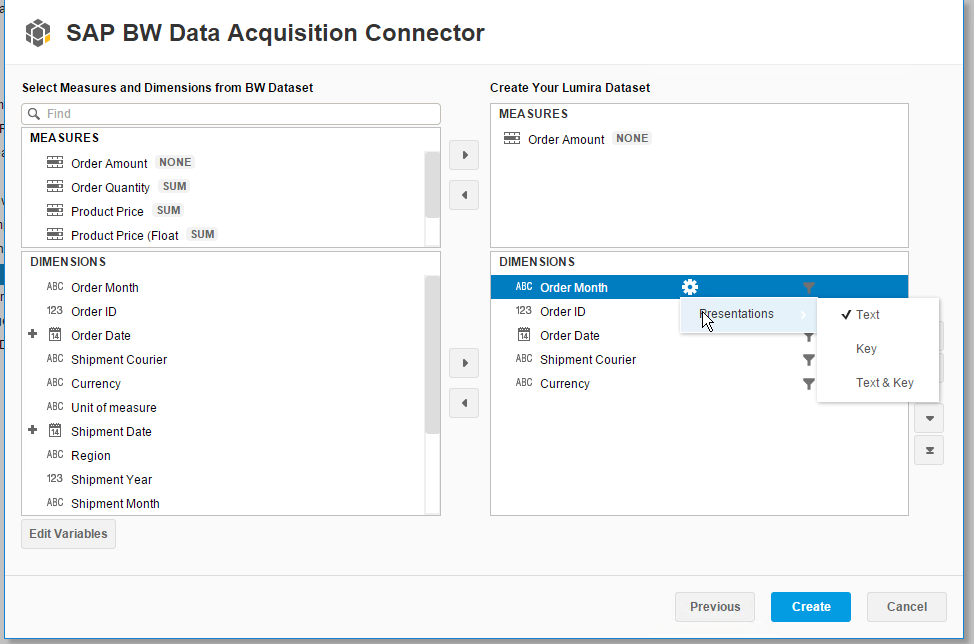Click the 123 icon of Order ID in Lumira Dataset
Screen dimensions: 974x644
(524, 311)
